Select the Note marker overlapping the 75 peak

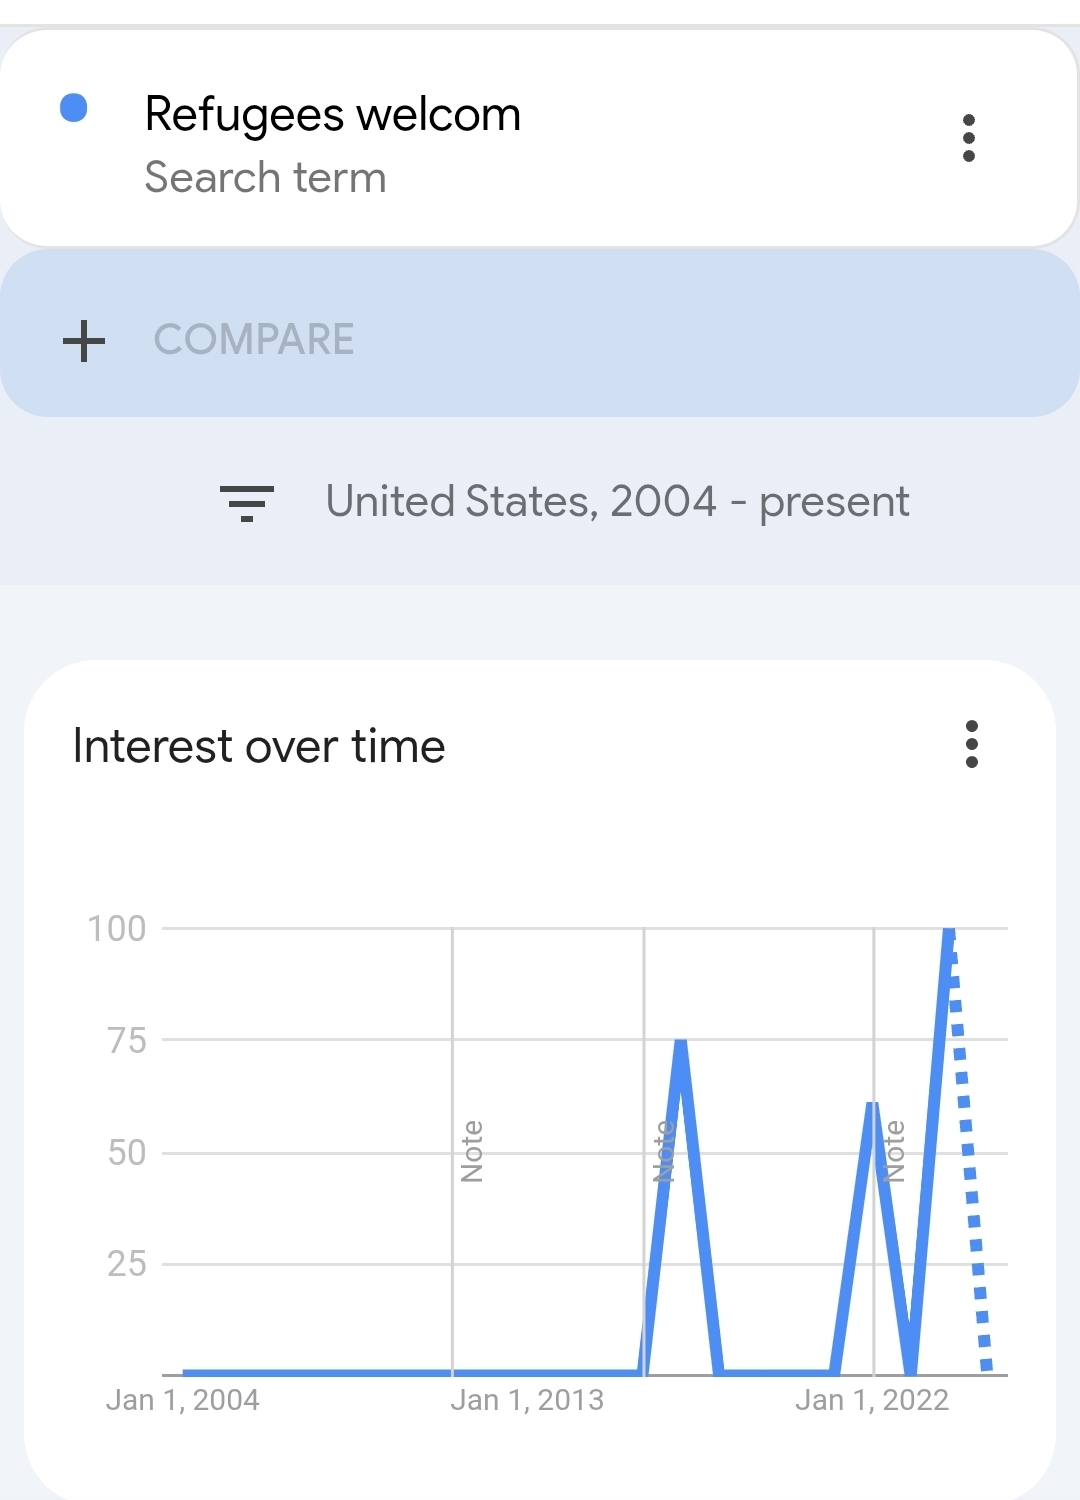[663, 1151]
